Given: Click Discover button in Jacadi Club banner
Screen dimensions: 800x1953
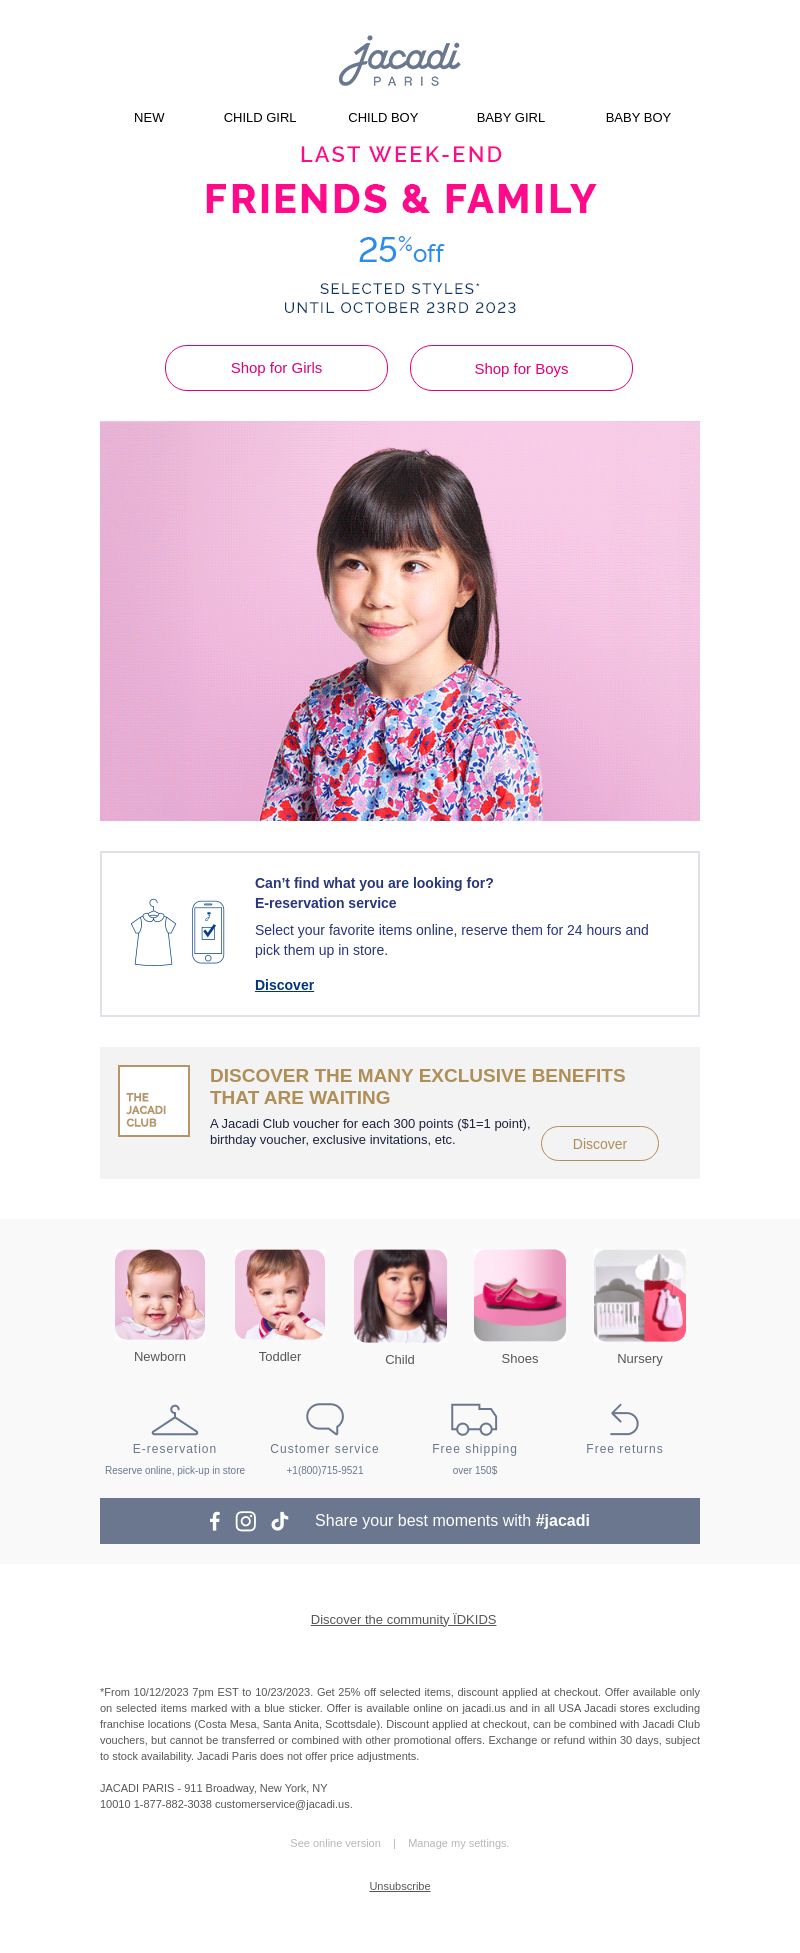Looking at the screenshot, I should [x=600, y=1144].
